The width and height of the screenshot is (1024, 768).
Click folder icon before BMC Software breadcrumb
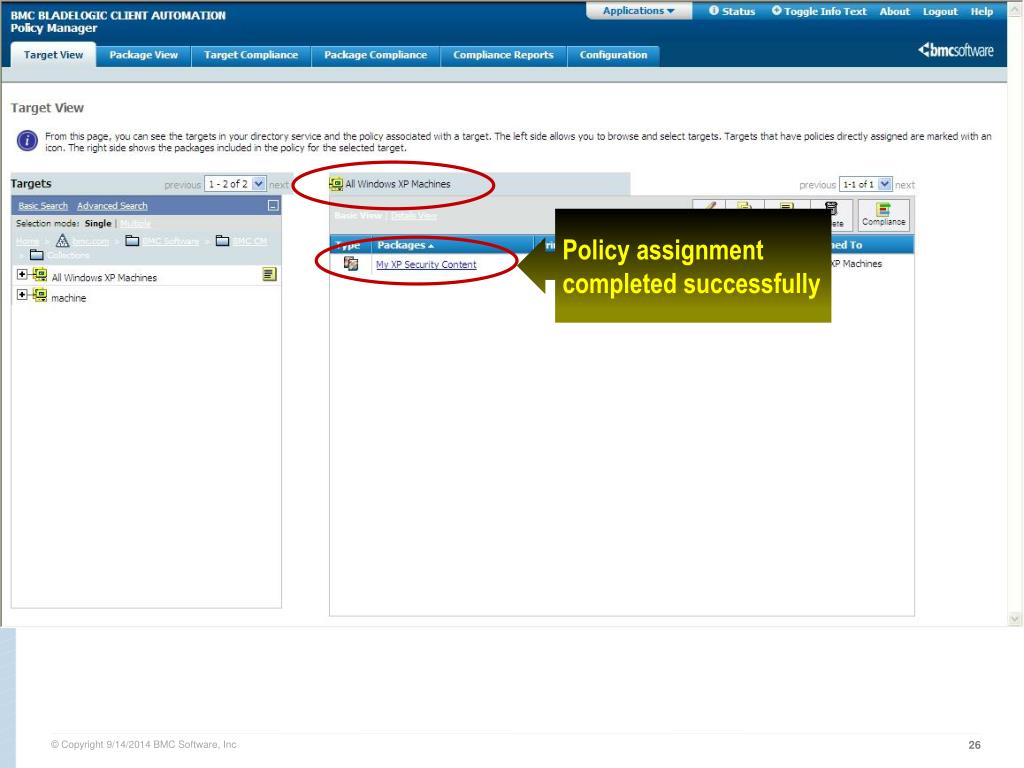click(132, 240)
